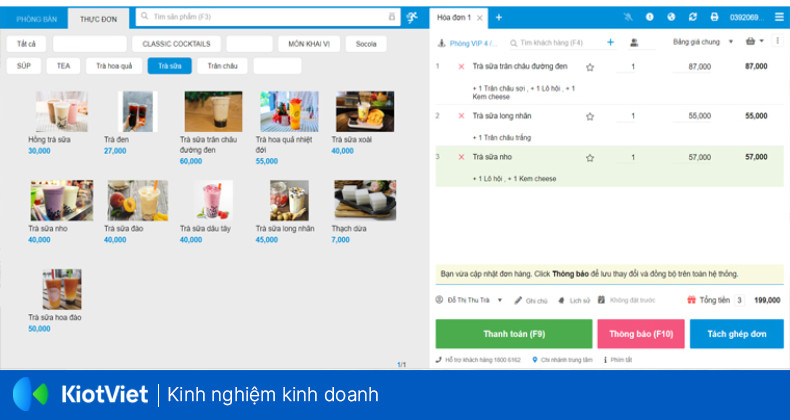
Task: Edit quantity of the Trà sữa nho order line
Action: 626,157
